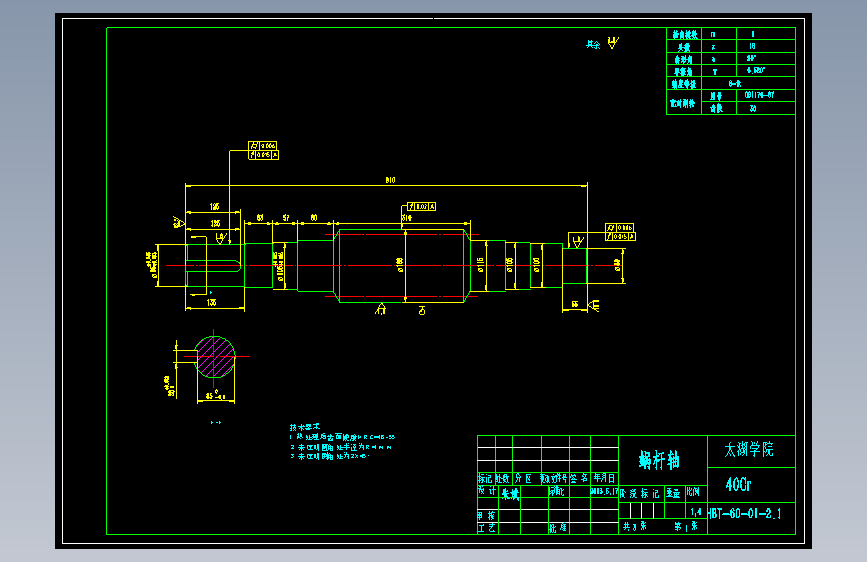The image size is (867, 562).
Task: Click the surface roughness symbol beside '其余'
Action: click(613, 43)
